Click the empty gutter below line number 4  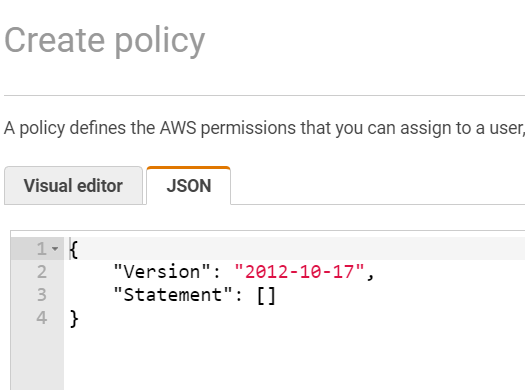tap(38, 360)
